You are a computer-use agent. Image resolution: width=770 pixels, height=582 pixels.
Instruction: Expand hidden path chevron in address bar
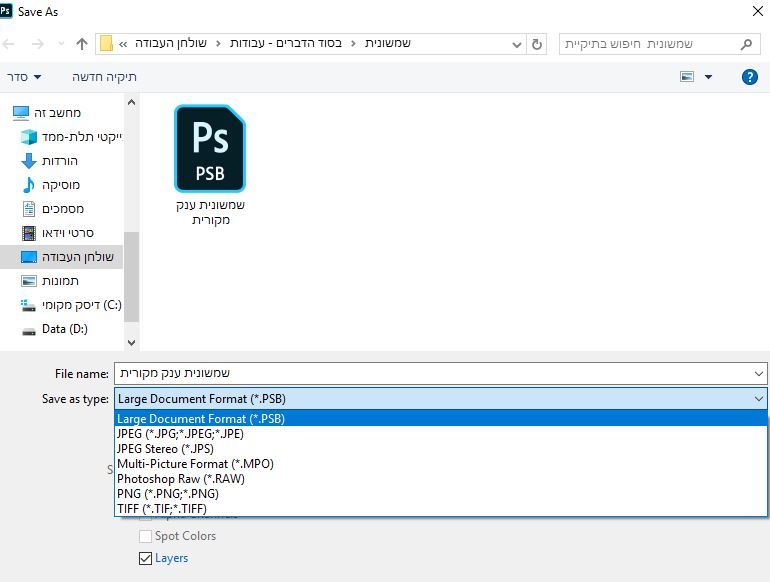123,44
